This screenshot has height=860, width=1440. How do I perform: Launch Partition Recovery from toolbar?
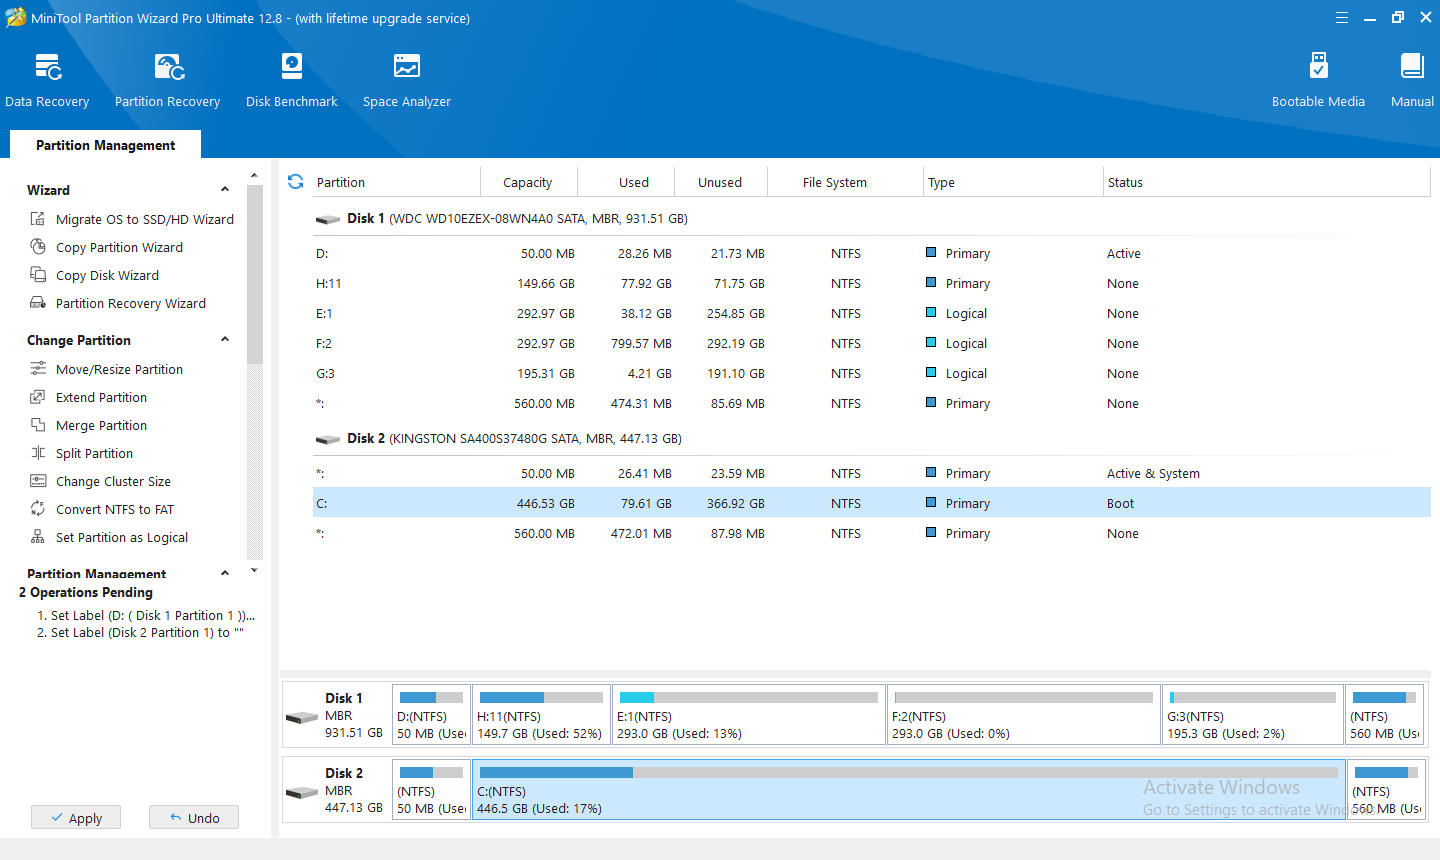point(167,80)
